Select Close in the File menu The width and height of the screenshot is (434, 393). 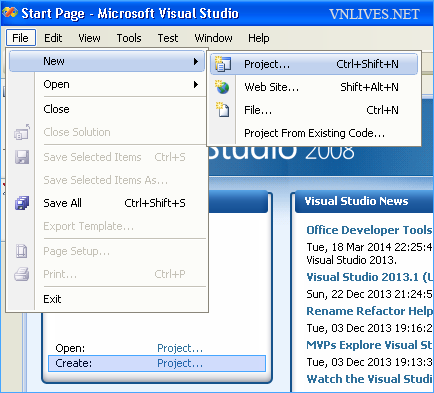pos(107,109)
